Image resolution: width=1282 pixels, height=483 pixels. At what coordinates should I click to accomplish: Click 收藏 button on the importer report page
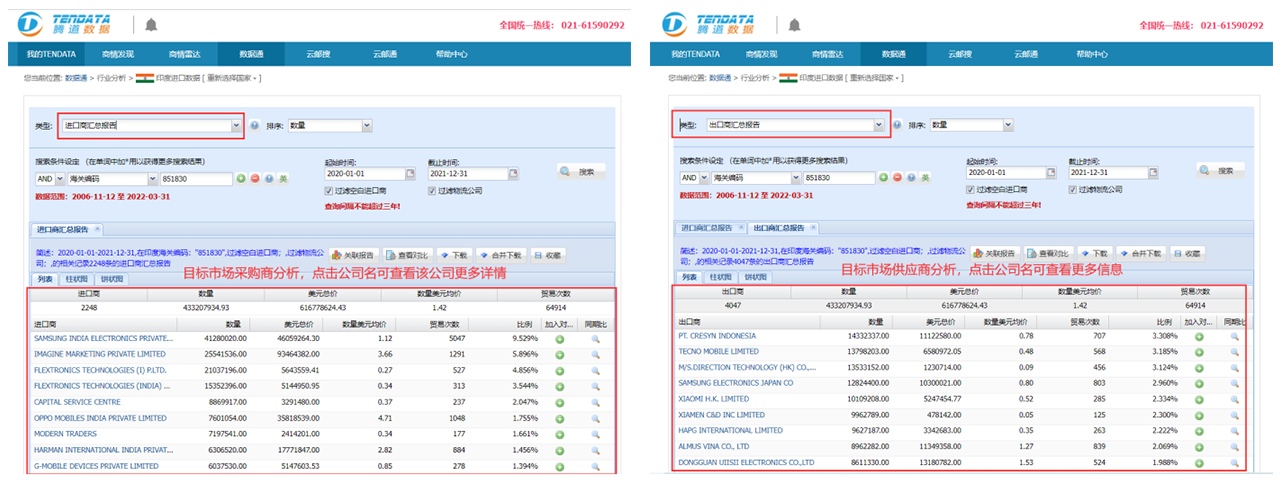click(549, 254)
